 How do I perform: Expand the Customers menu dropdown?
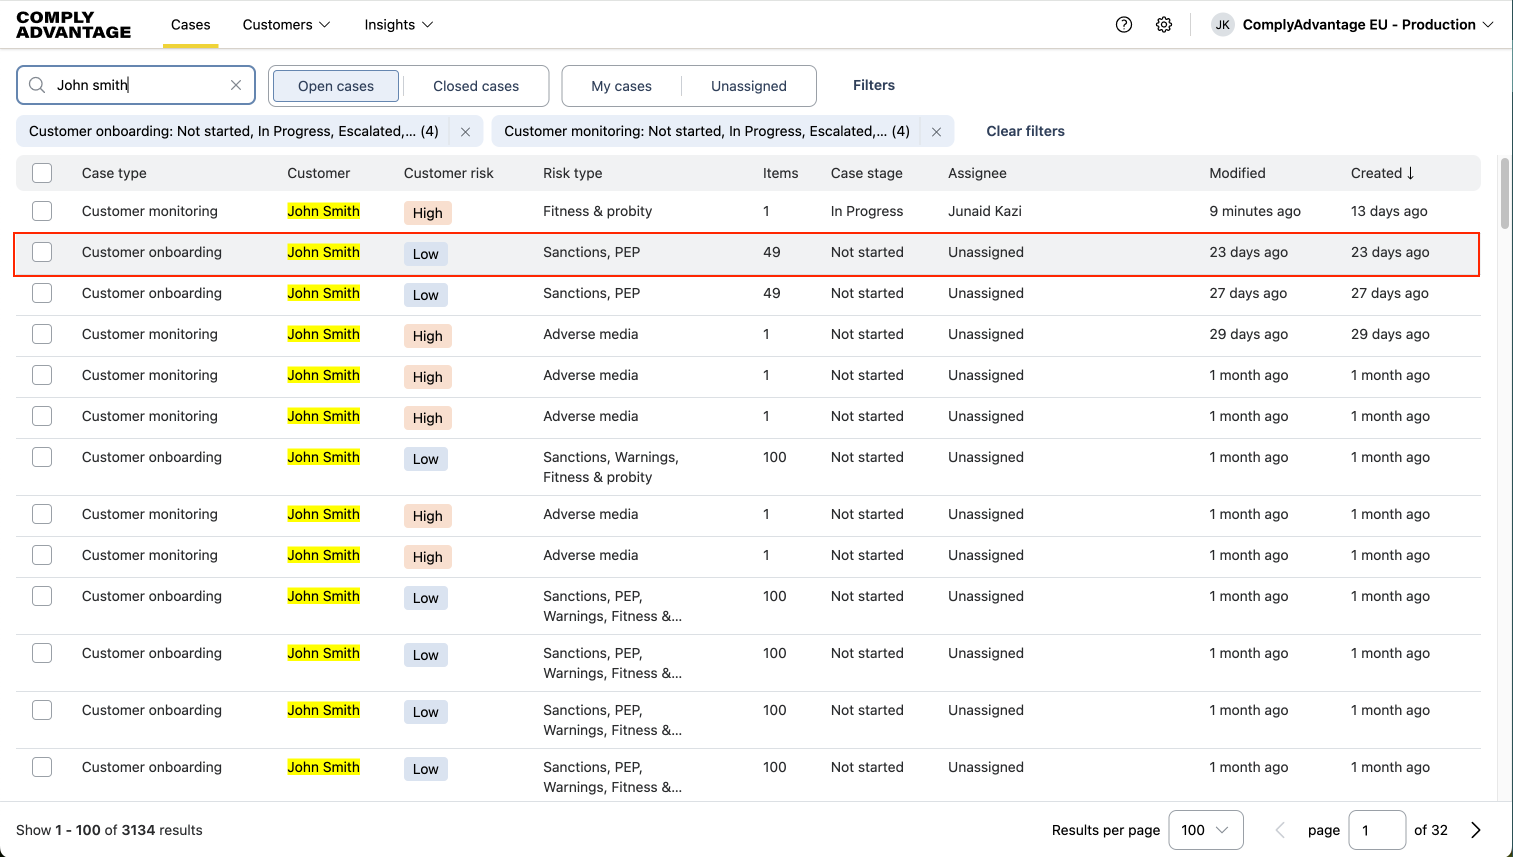pos(286,25)
